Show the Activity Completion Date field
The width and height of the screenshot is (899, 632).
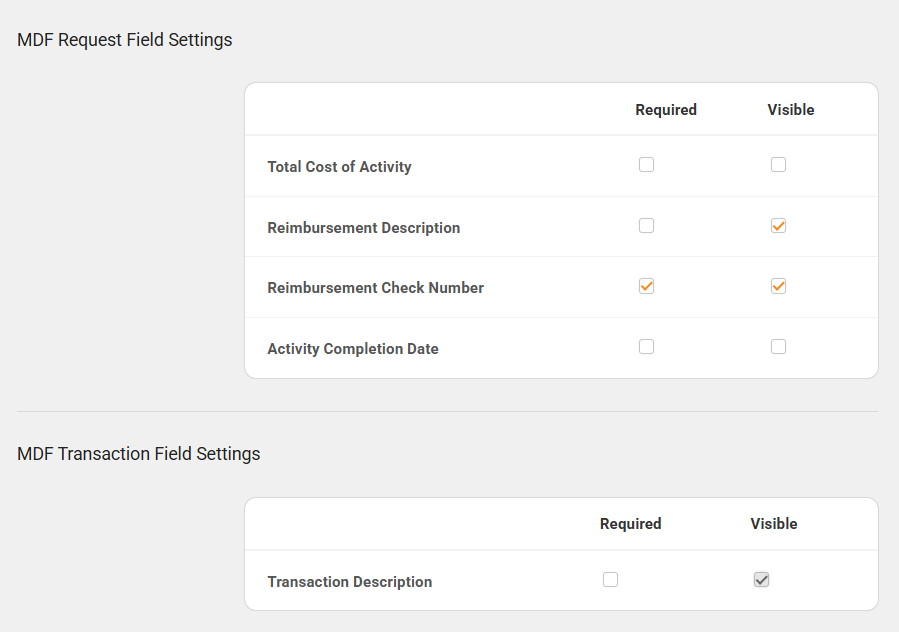778,347
